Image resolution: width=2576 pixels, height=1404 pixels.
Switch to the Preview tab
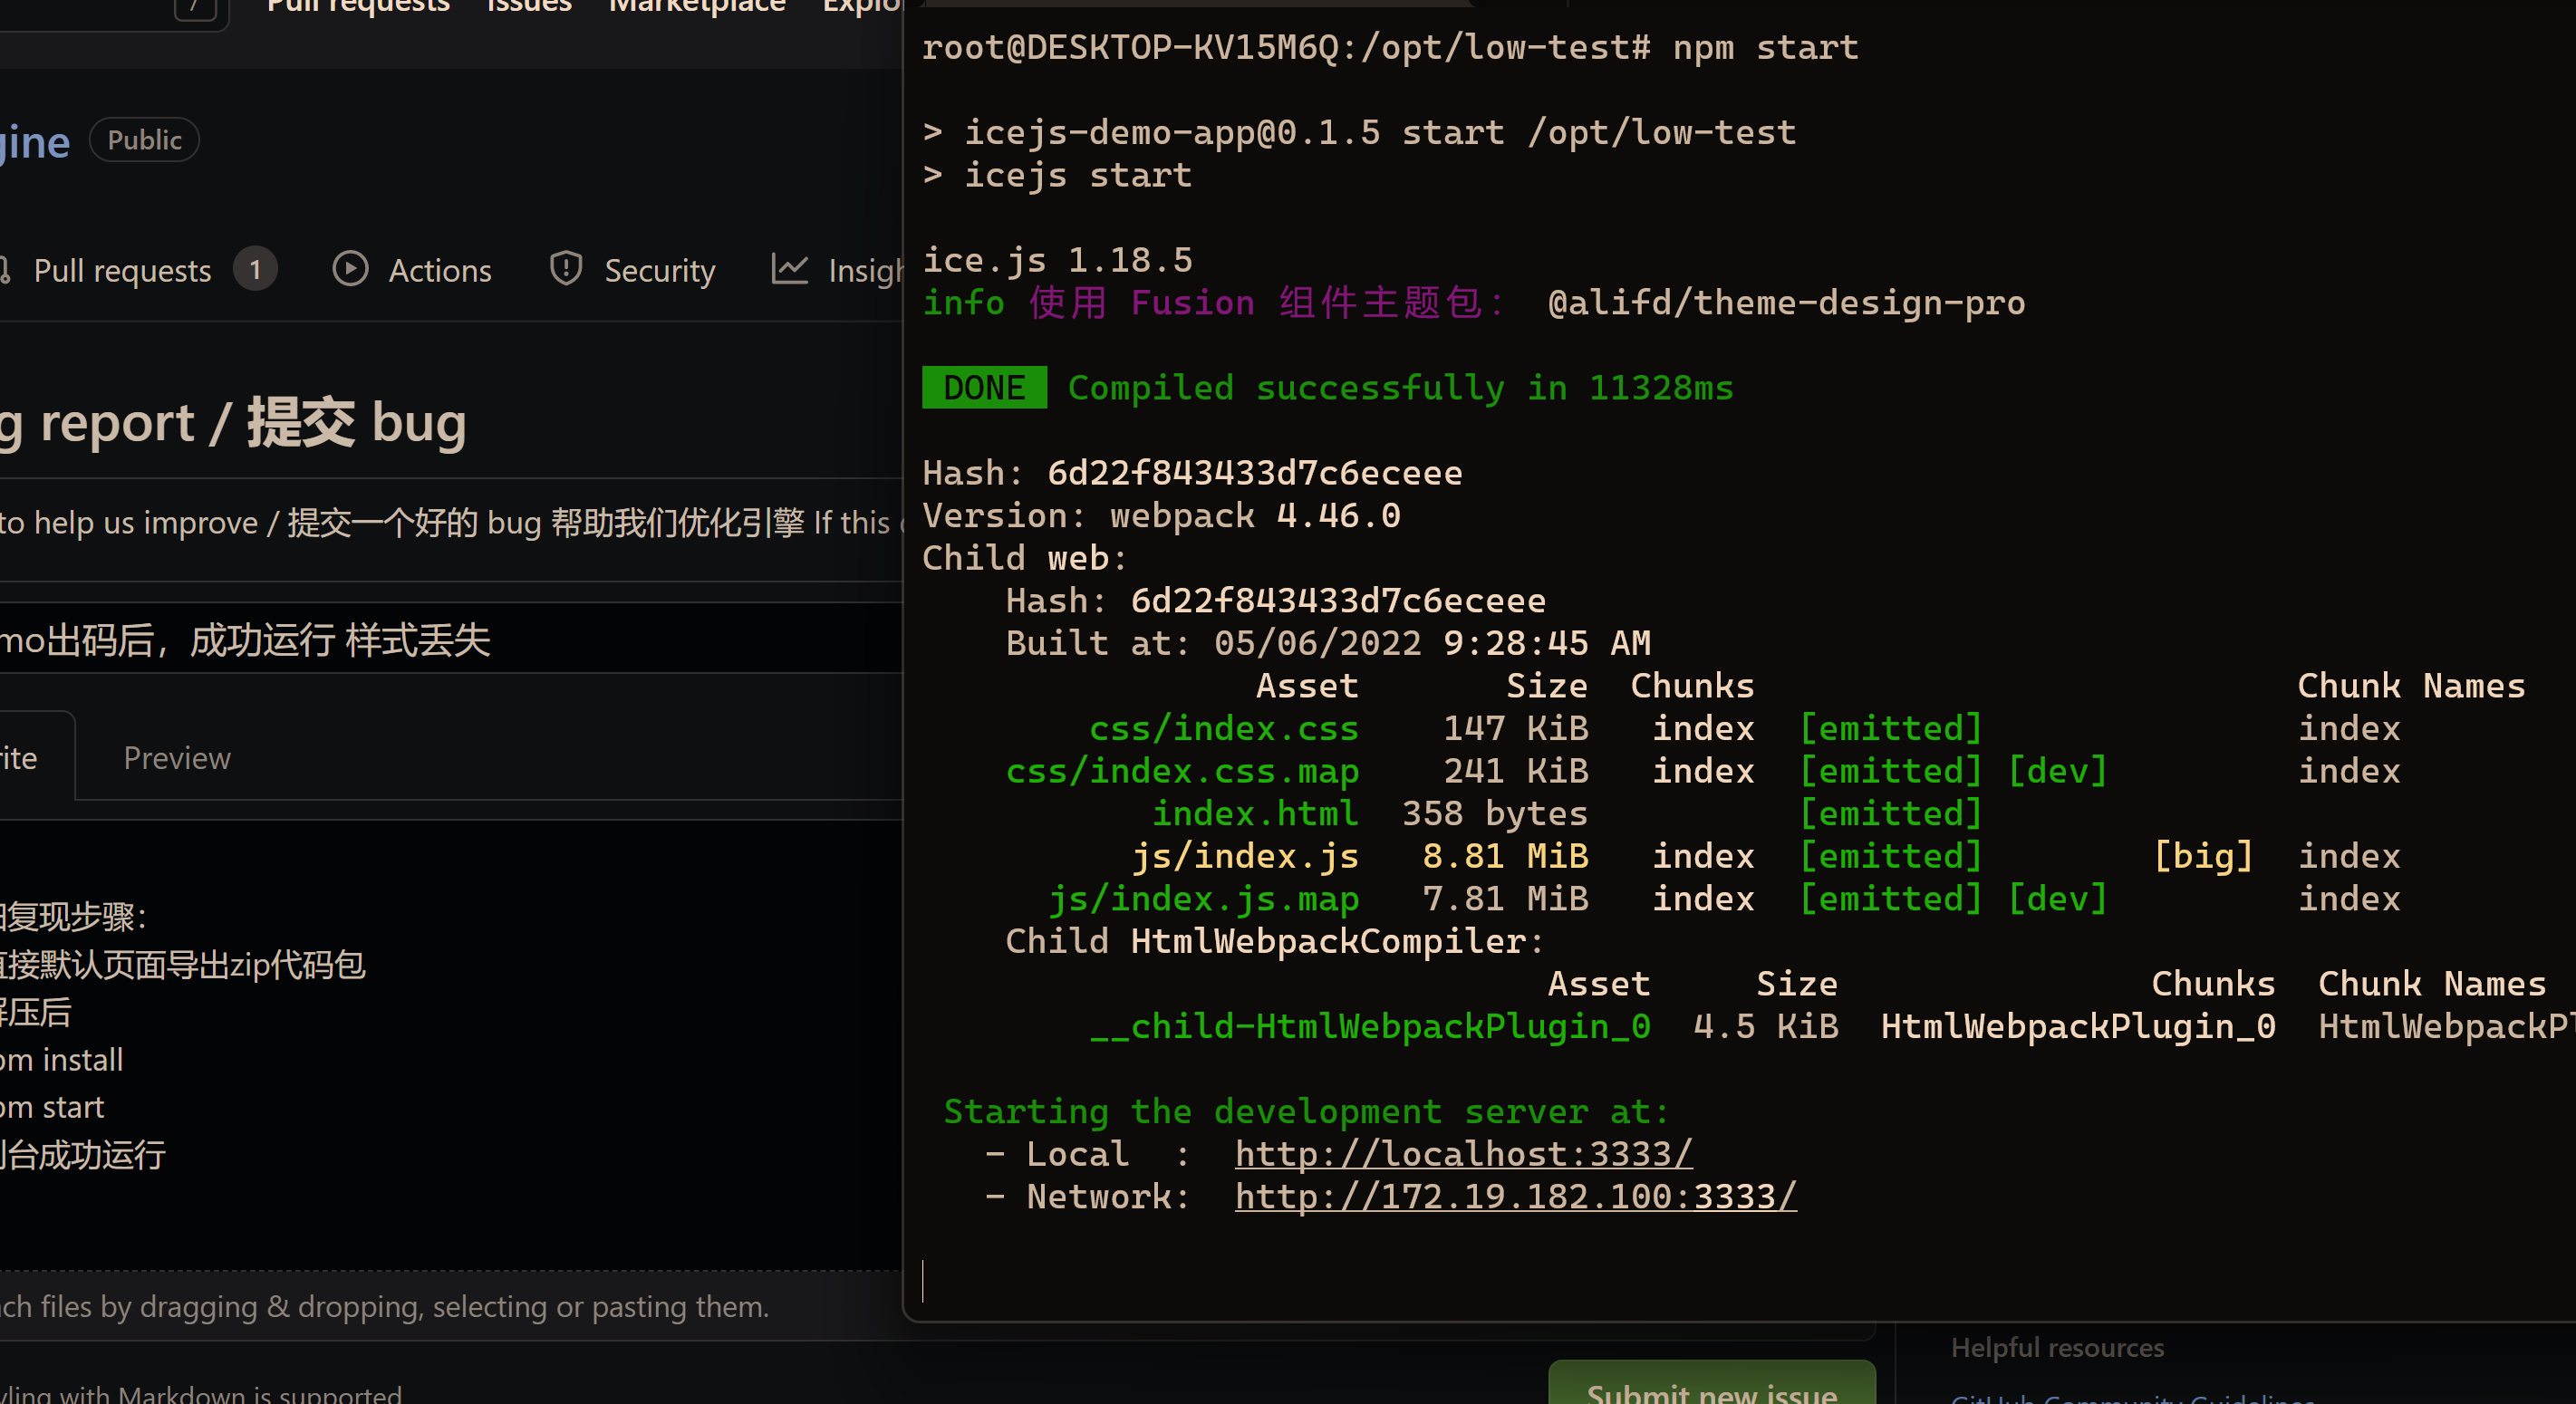[176, 757]
